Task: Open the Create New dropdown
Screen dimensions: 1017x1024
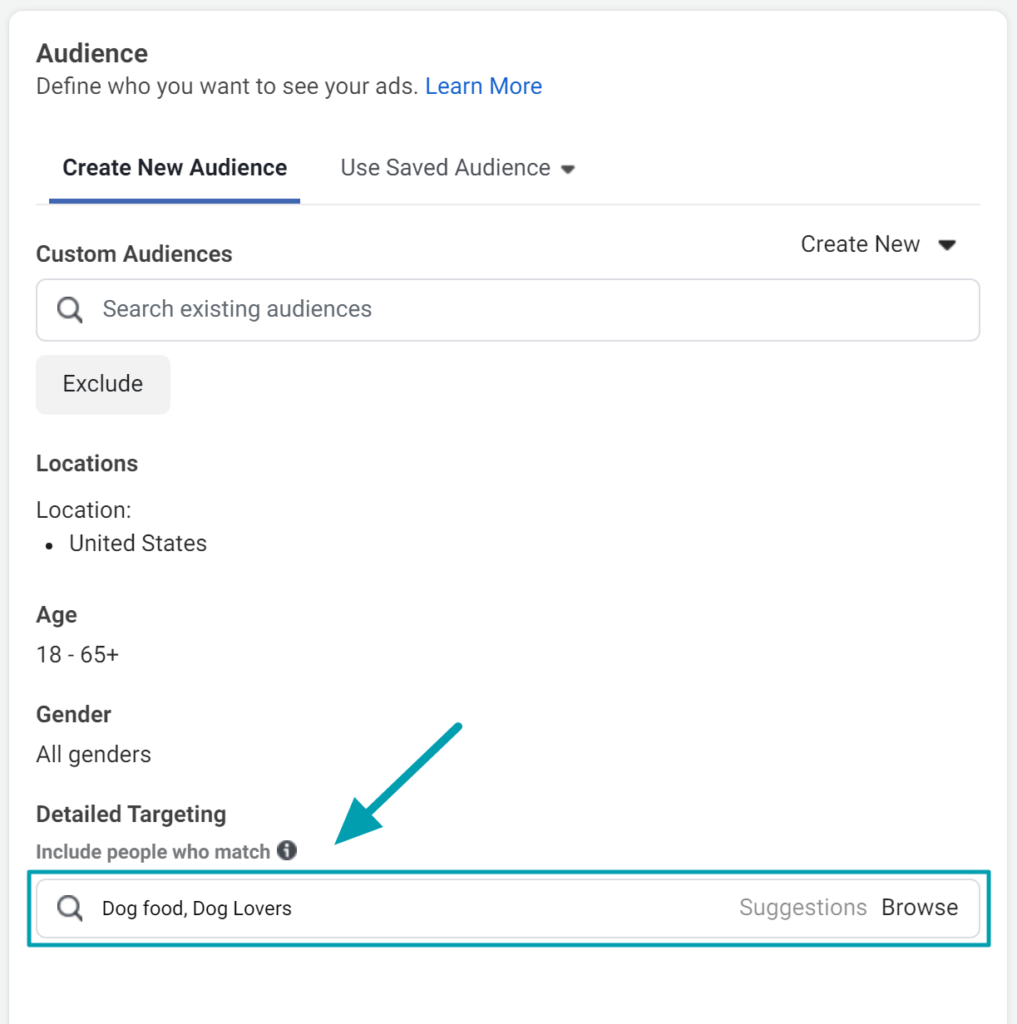Action: pyautogui.click(x=879, y=244)
